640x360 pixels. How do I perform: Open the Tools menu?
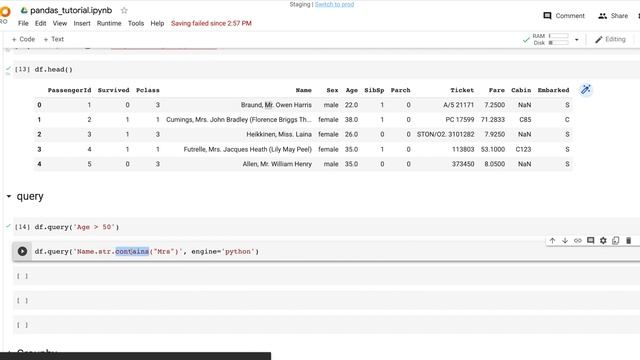click(x=136, y=23)
